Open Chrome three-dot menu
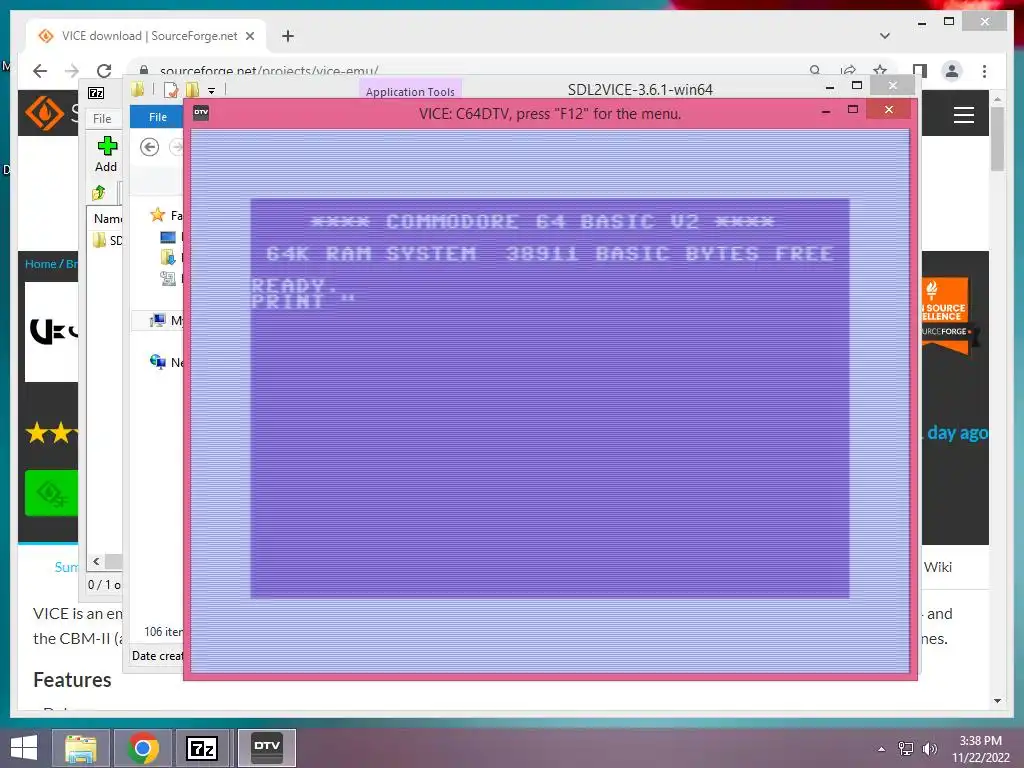This screenshot has height=768, width=1024. coord(984,71)
